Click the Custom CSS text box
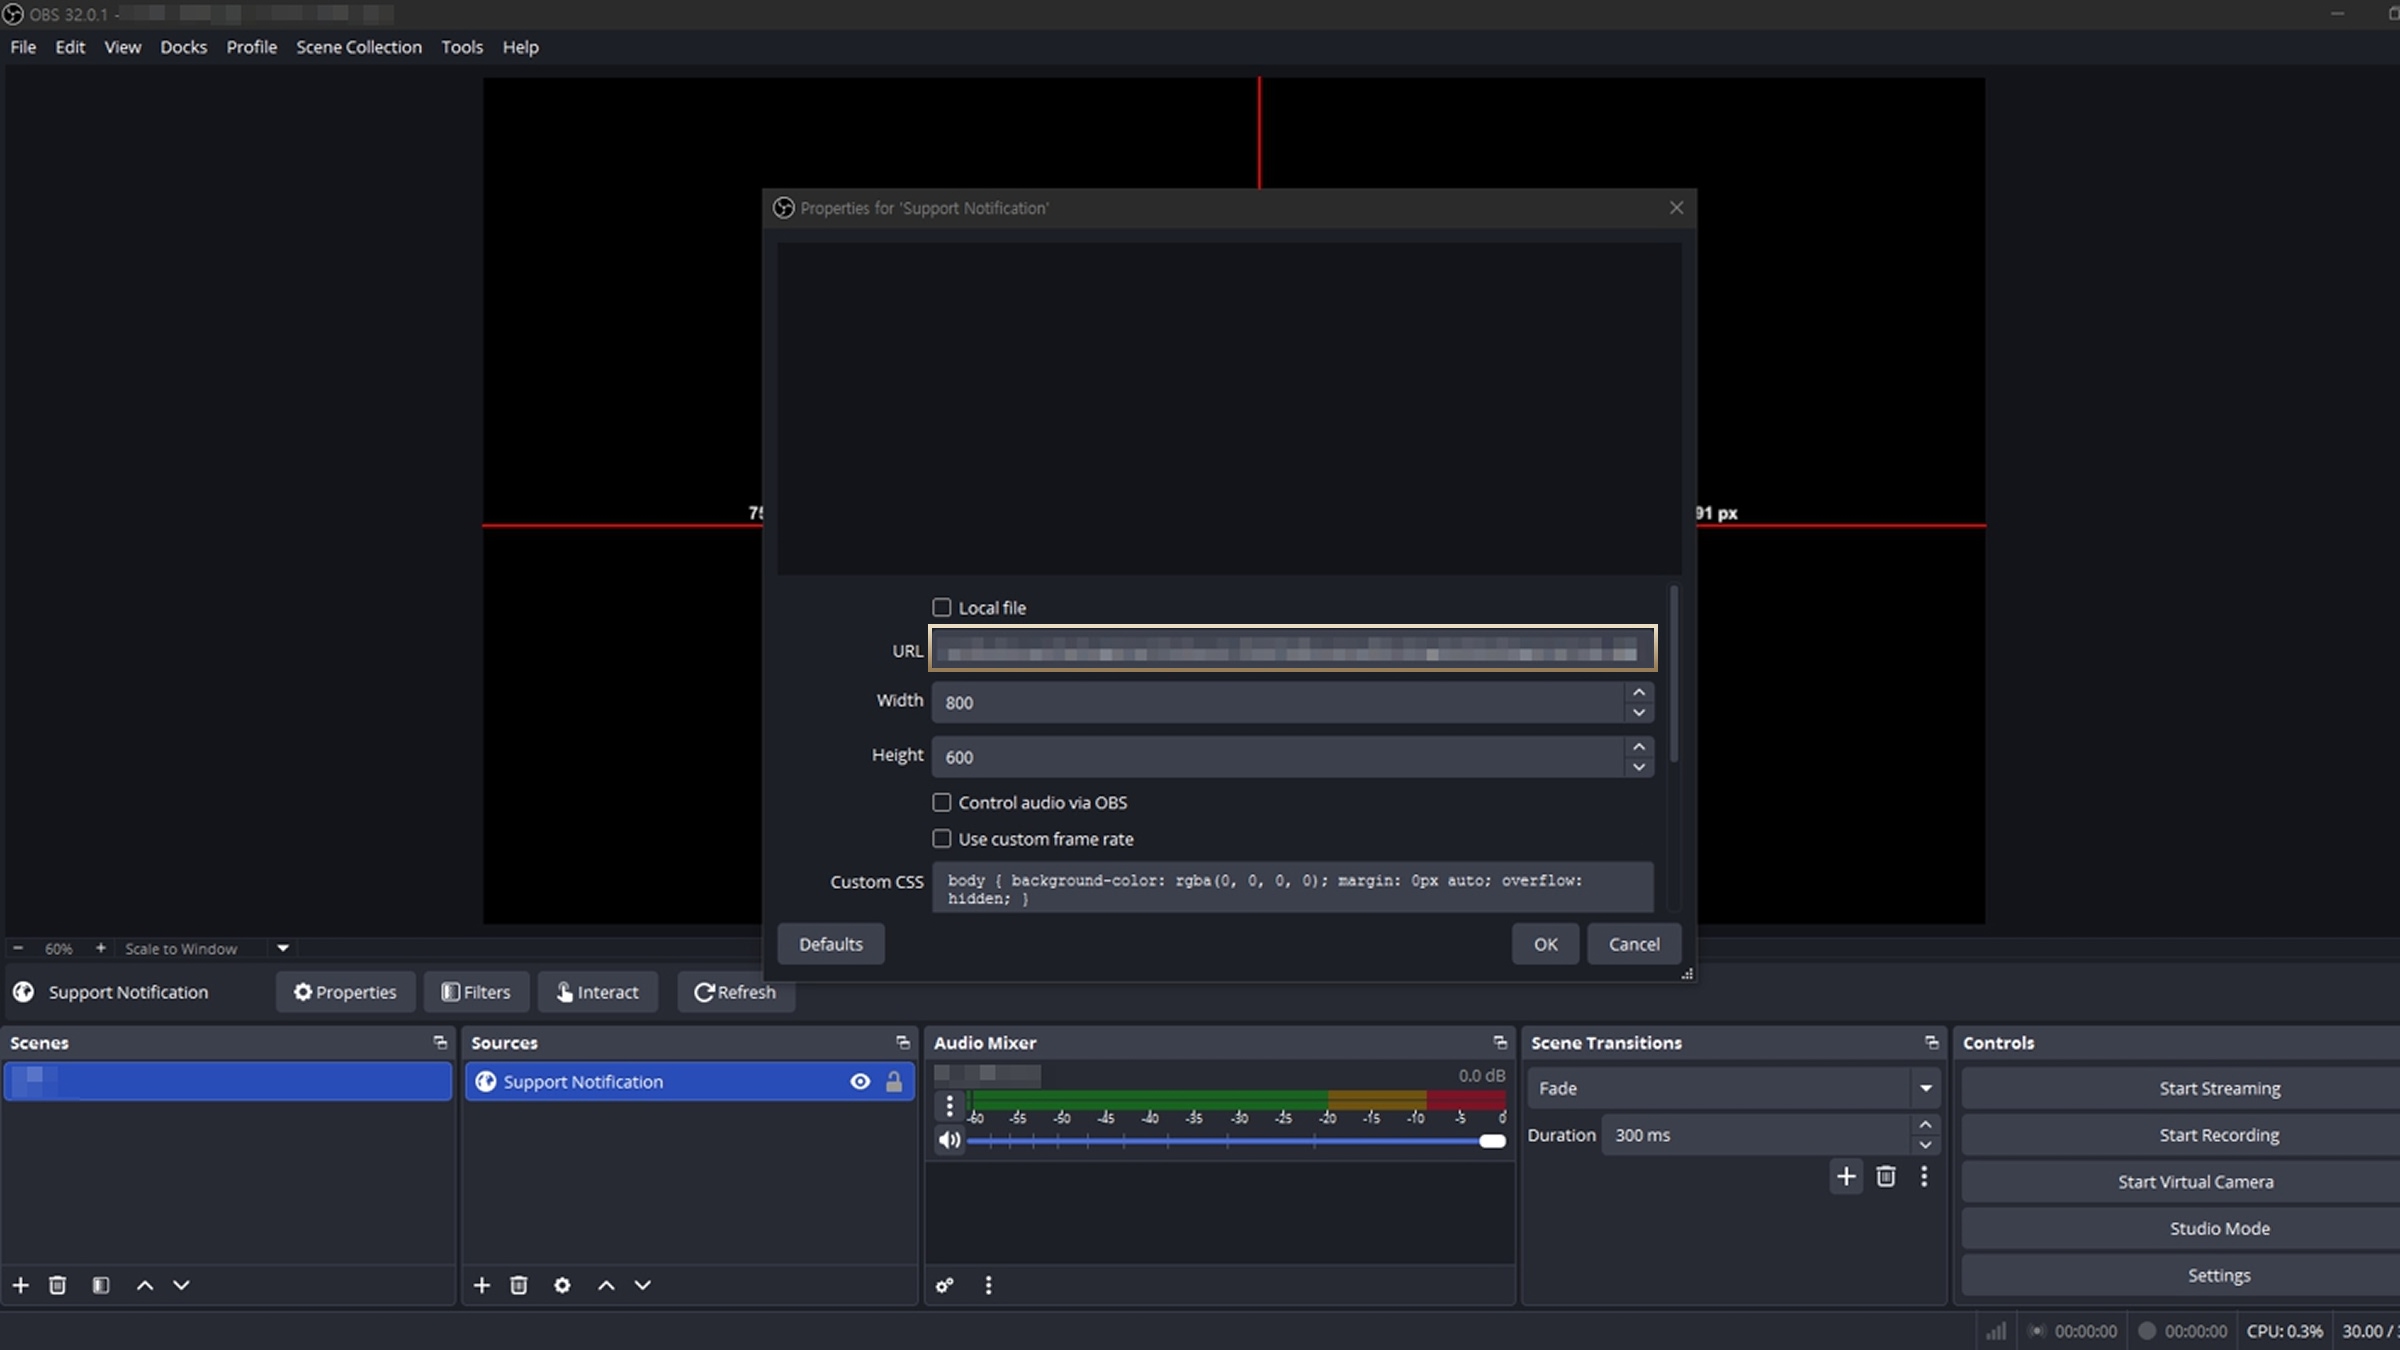The height and width of the screenshot is (1350, 2400). pos(1292,888)
